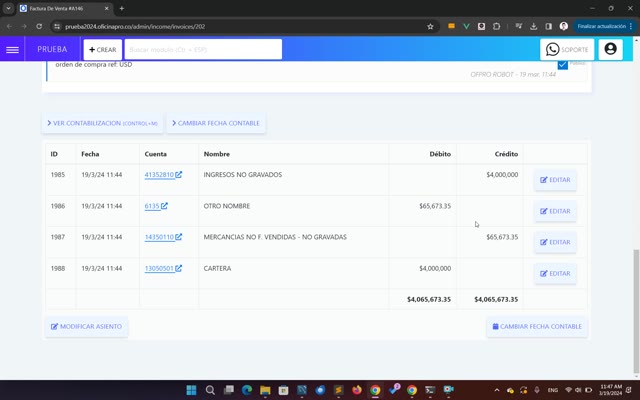Open the user account profile icon
Image resolution: width=640 pixels, height=400 pixels.
(x=610, y=49)
